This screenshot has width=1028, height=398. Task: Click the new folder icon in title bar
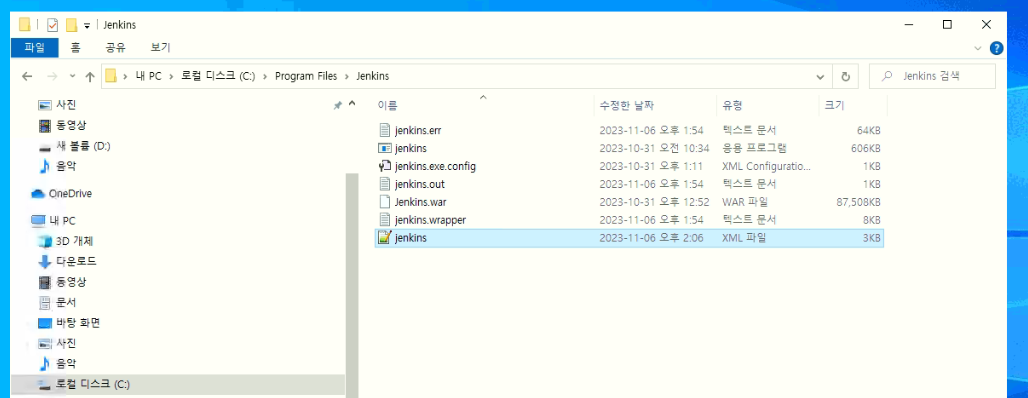click(71, 25)
